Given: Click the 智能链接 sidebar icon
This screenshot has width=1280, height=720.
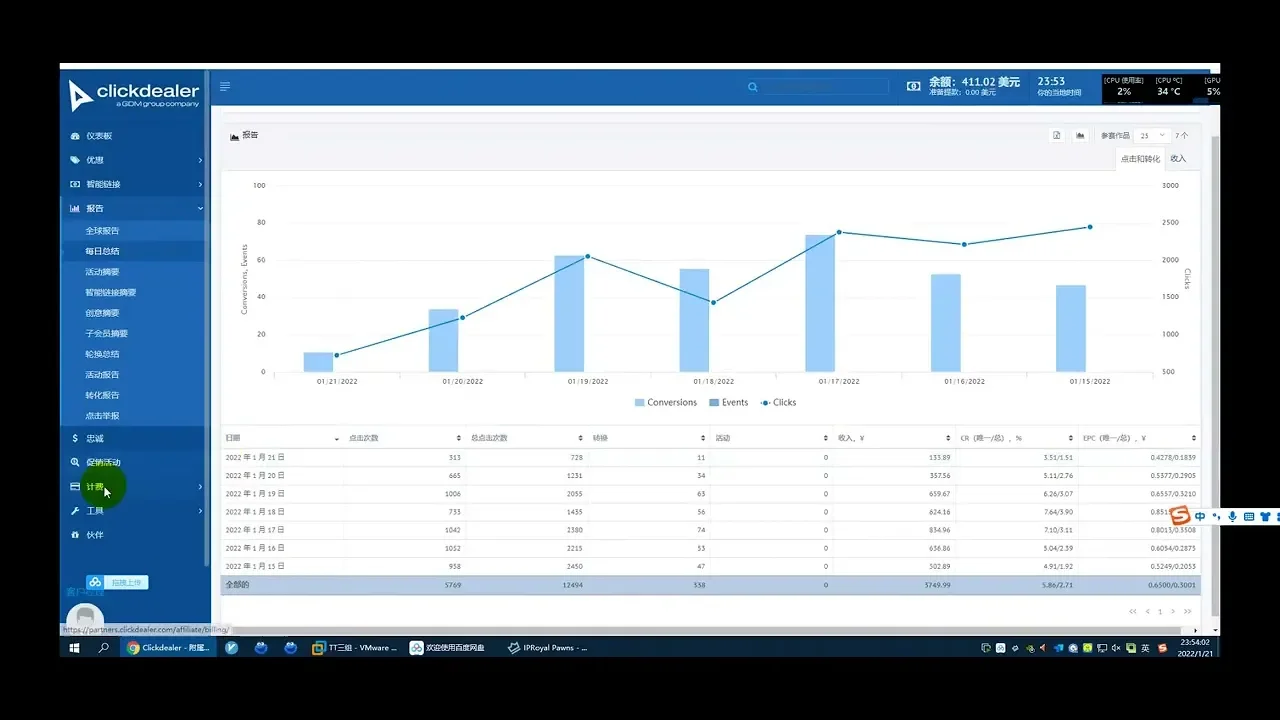Looking at the screenshot, I should 75,184.
